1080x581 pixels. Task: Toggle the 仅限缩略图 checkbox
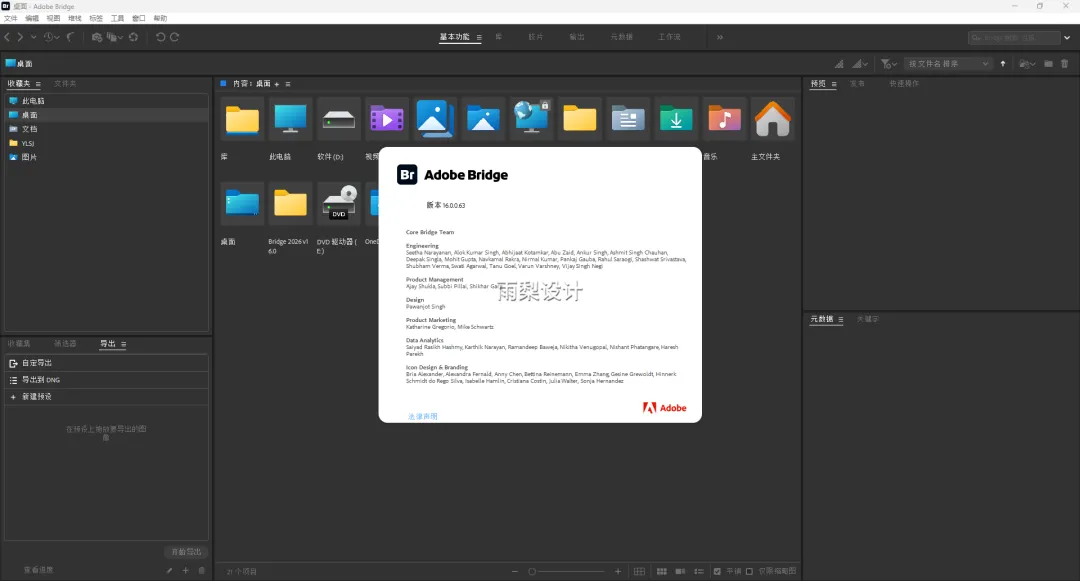pos(749,571)
